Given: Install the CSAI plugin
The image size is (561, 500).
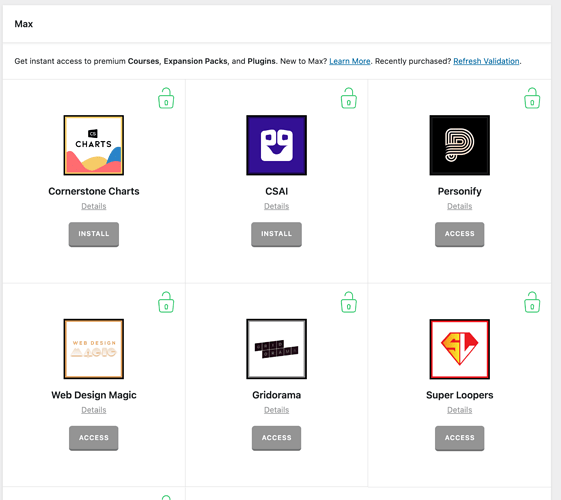Looking at the screenshot, I should [x=277, y=234].
